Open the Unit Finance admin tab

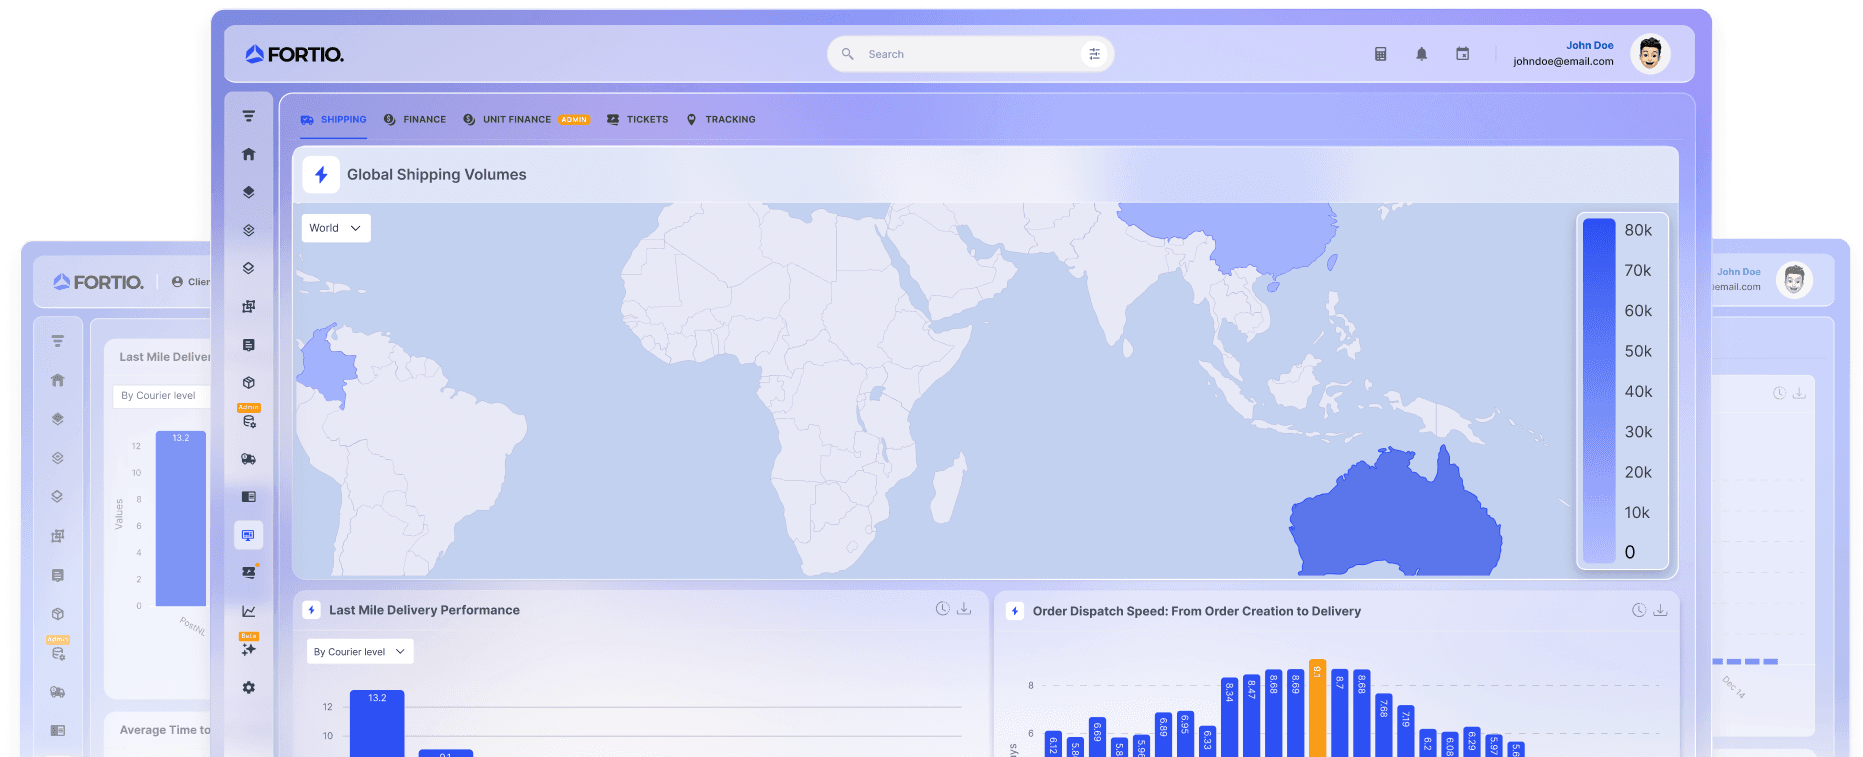[526, 119]
